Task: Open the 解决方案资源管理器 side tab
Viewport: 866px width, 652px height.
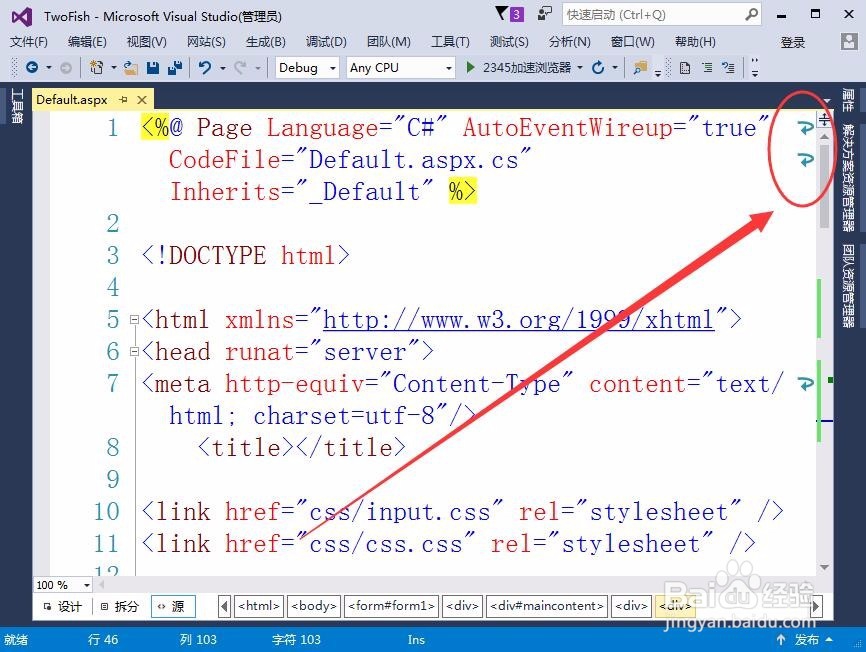Action: [x=848, y=177]
